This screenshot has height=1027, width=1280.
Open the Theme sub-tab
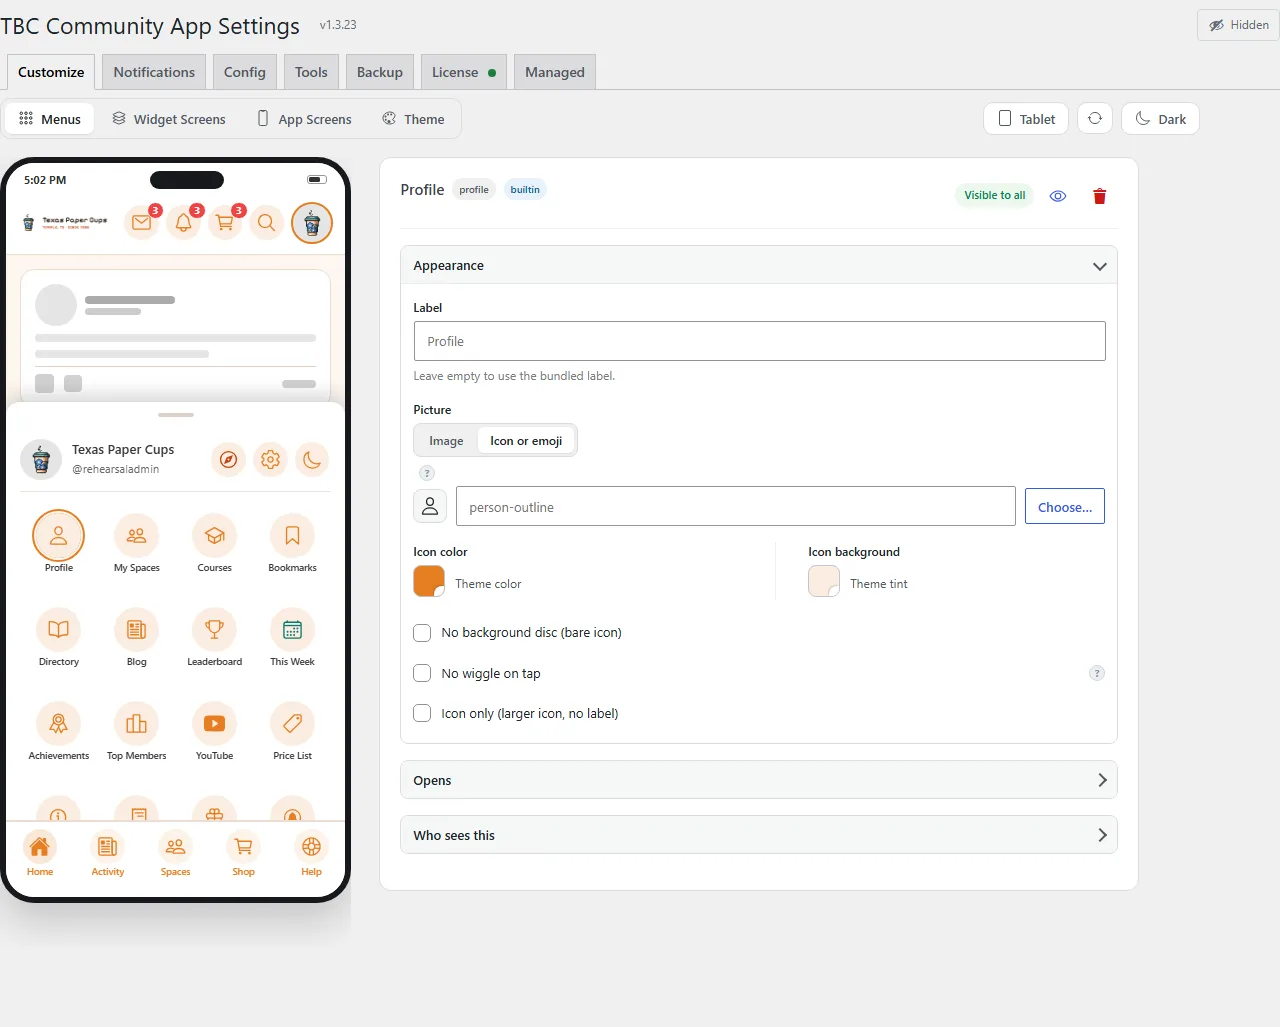click(x=413, y=119)
